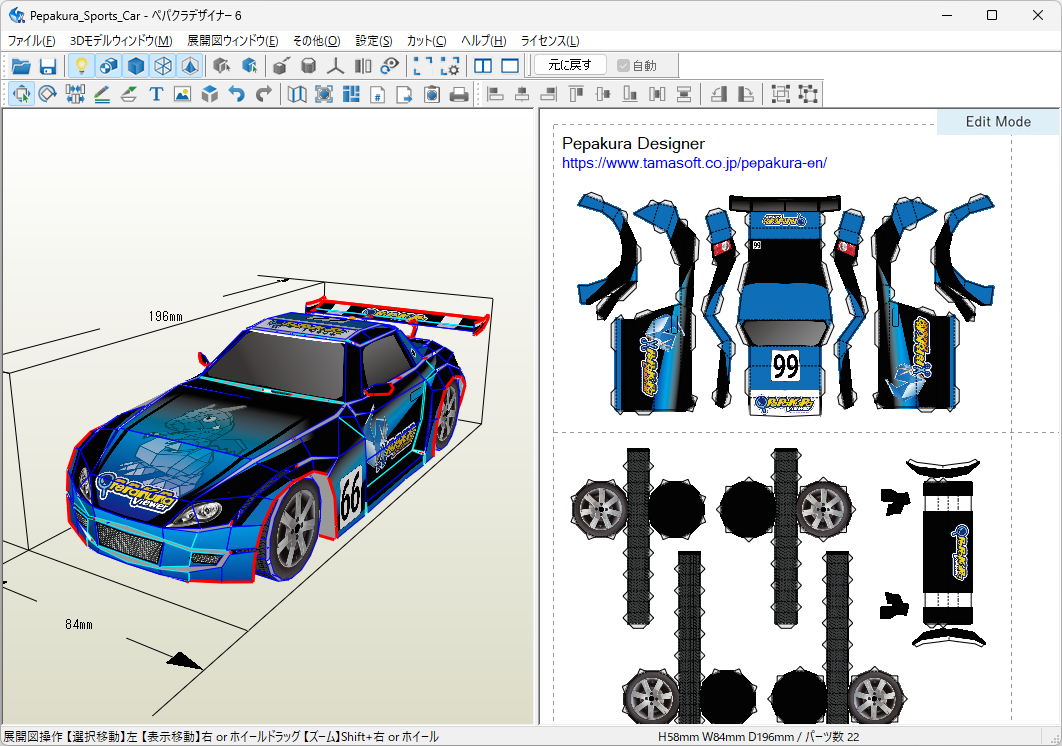This screenshot has height=746, width=1062.
Task: Click the align left edges icon
Action: (x=495, y=94)
